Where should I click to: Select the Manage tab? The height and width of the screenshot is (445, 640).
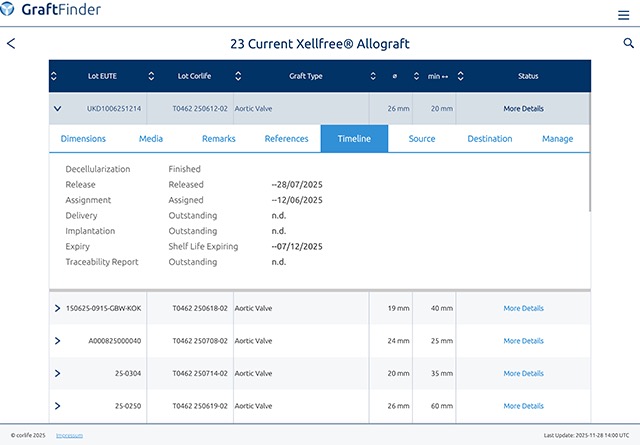click(x=557, y=139)
